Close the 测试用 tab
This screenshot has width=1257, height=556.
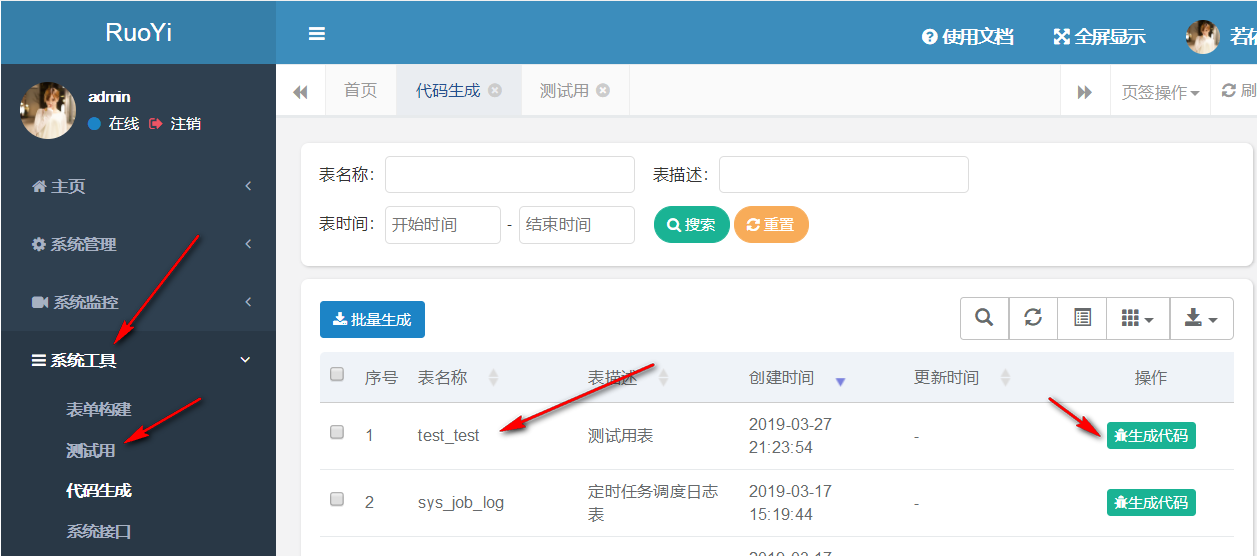pos(603,90)
